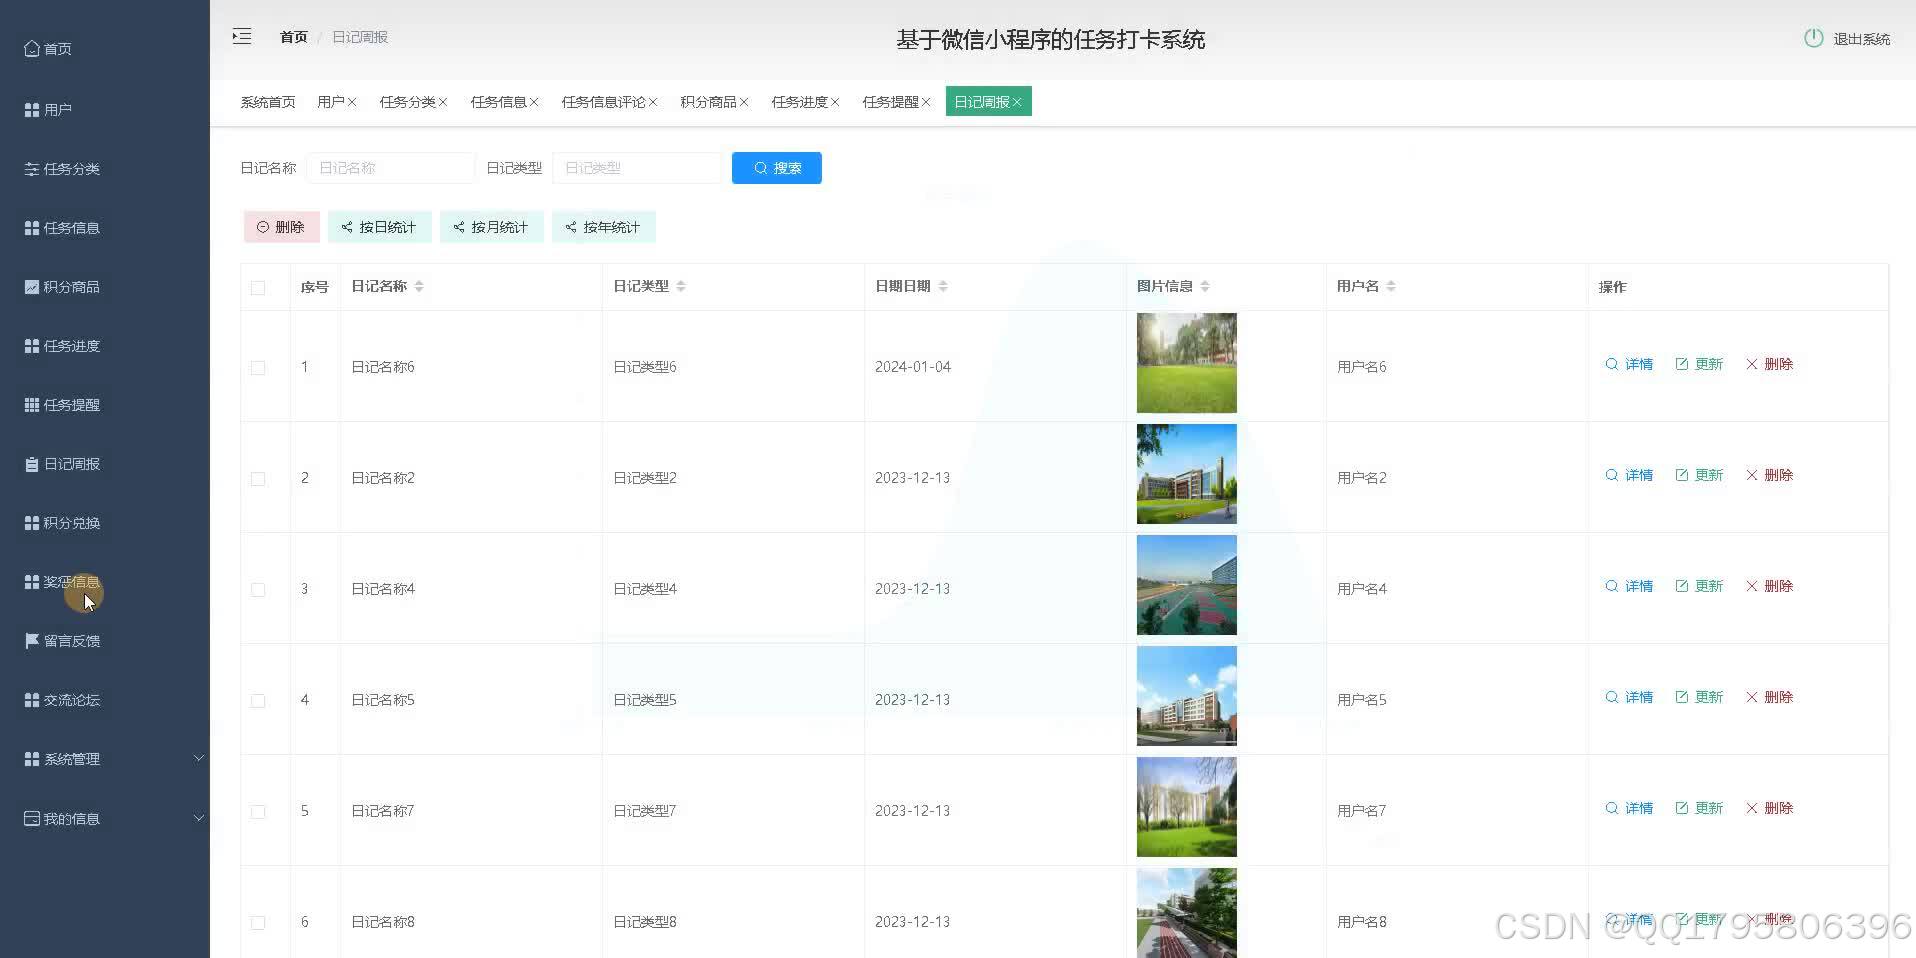1916x958 pixels.
Task: Open 积分商品 in the sidebar
Action: pos(62,287)
